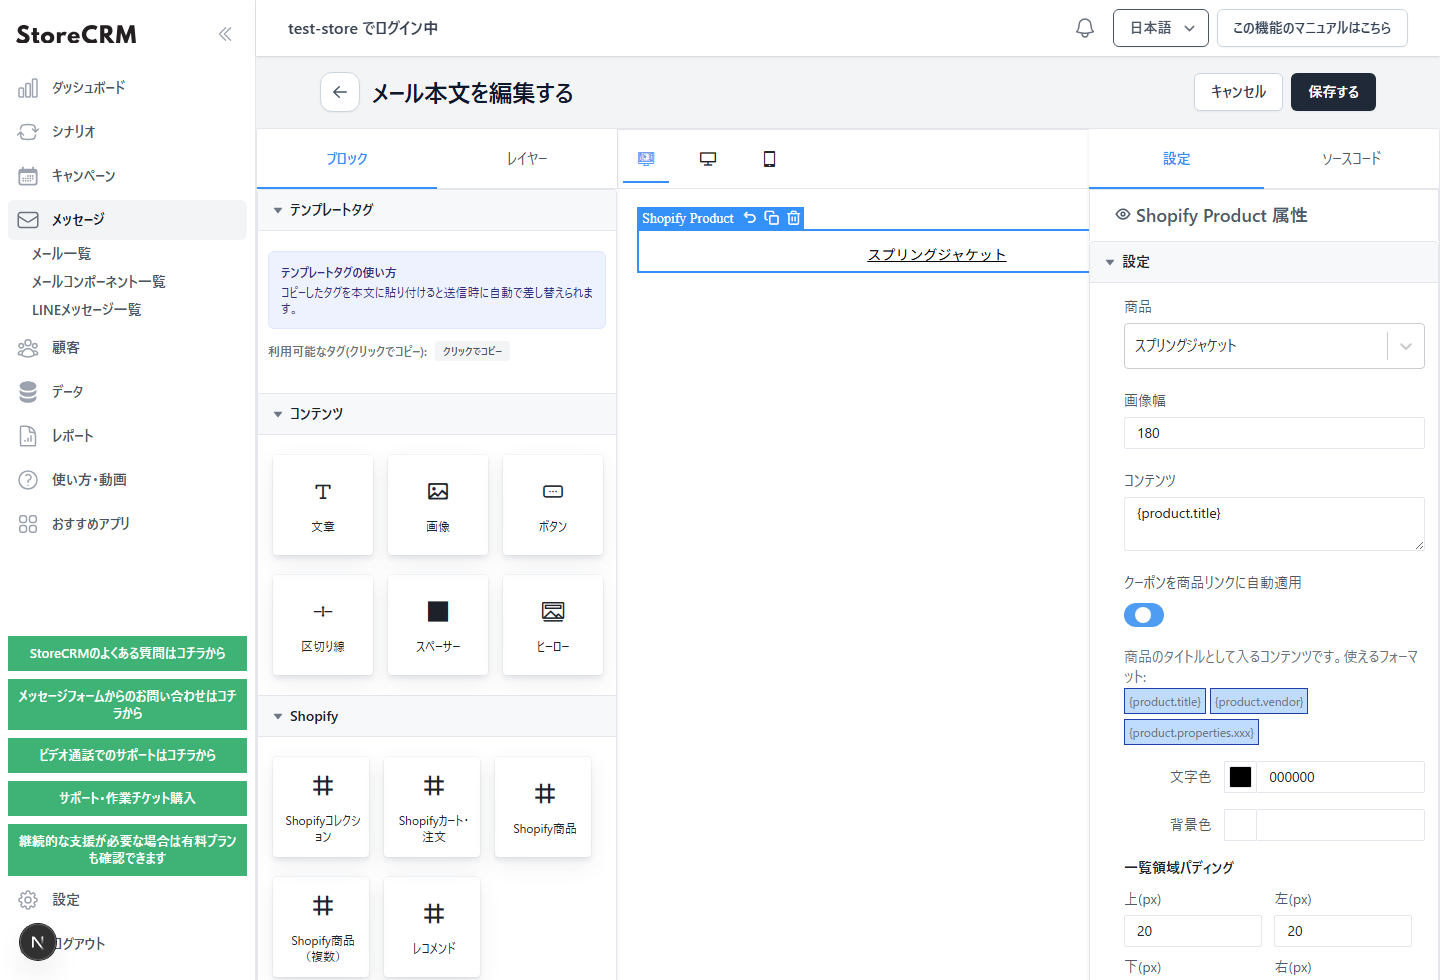Viewport: 1440px width, 980px height.
Task: Open the キャンペーン campaign section
Action: pyautogui.click(x=127, y=176)
